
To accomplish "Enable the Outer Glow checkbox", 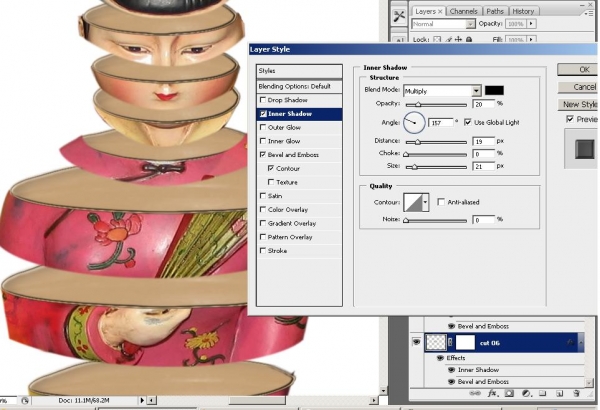I will coord(263,127).
